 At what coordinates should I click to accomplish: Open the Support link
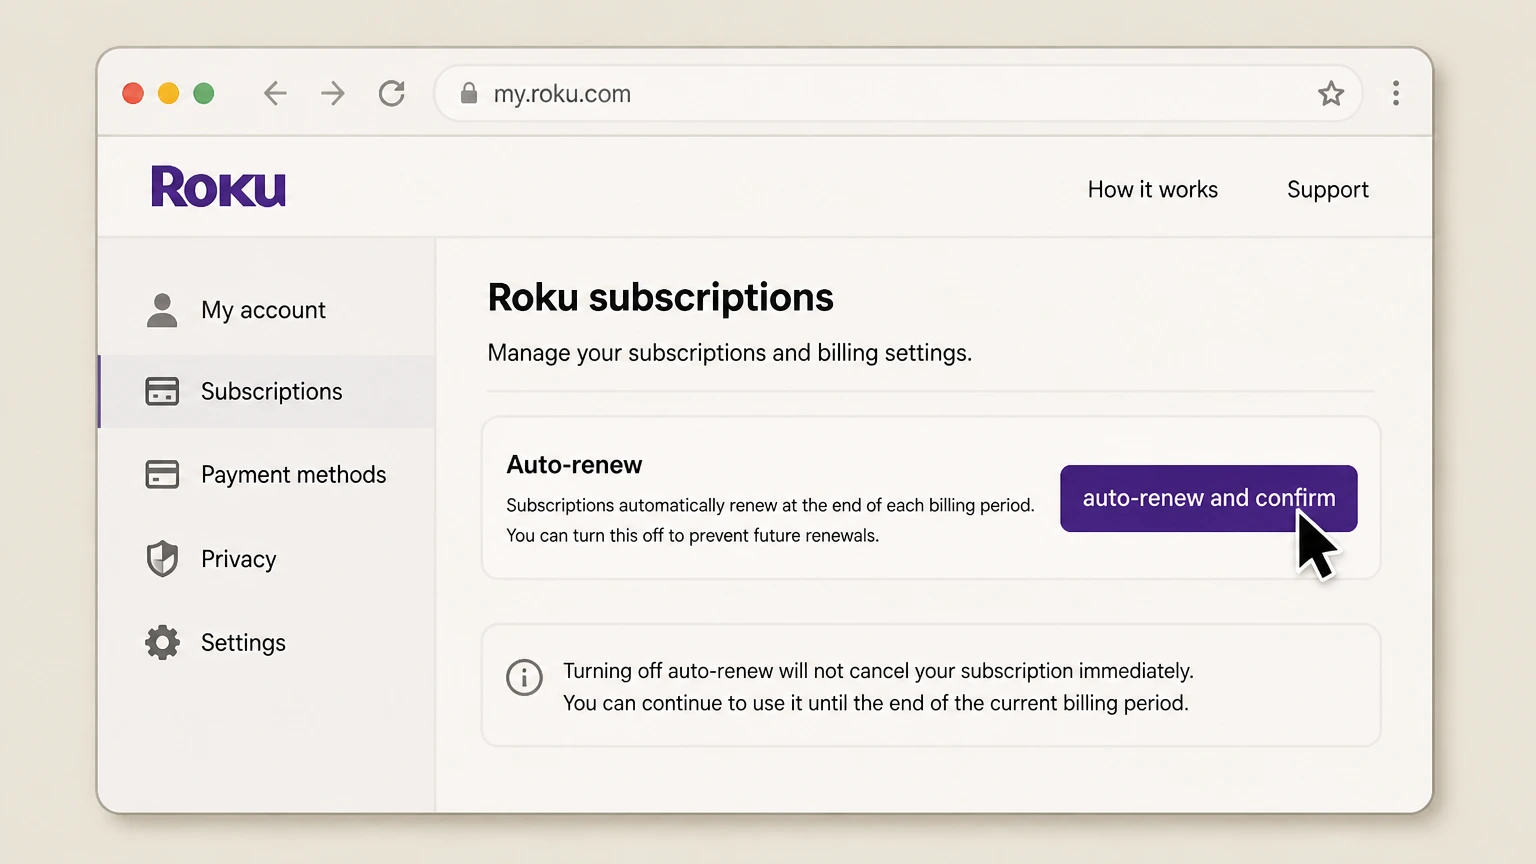(x=1327, y=190)
